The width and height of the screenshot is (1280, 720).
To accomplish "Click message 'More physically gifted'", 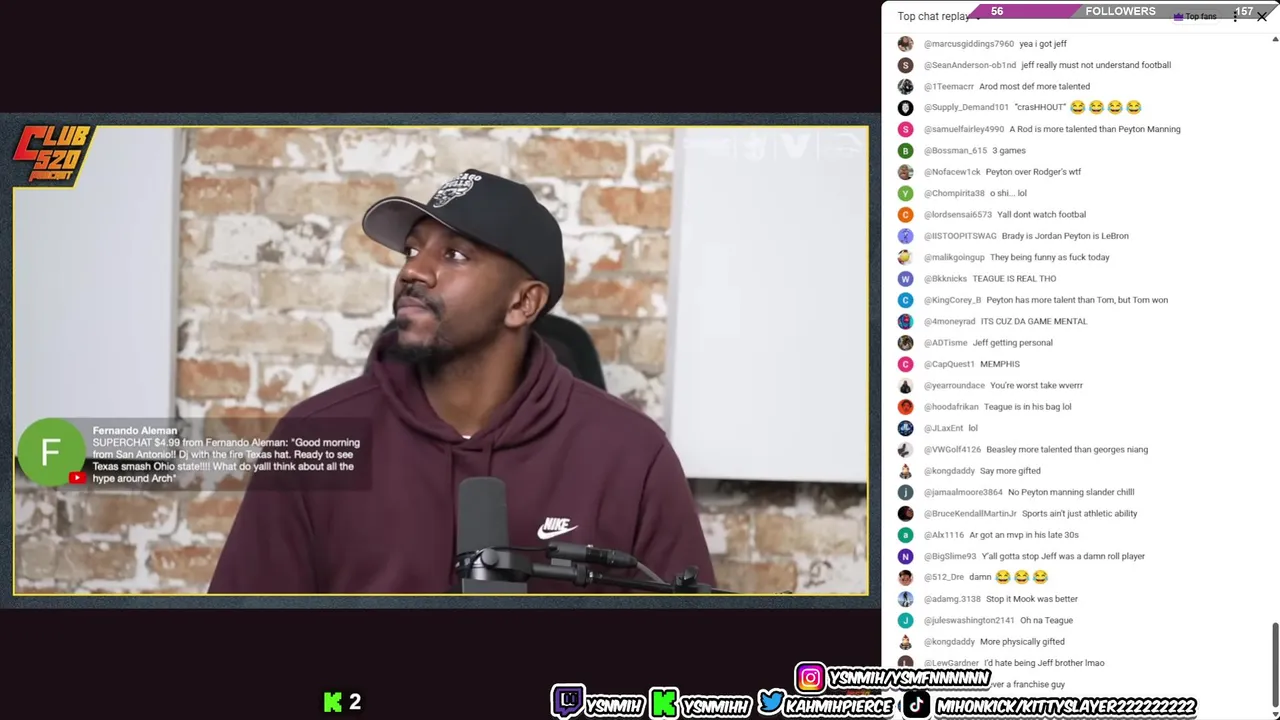I will (x=1022, y=642).
